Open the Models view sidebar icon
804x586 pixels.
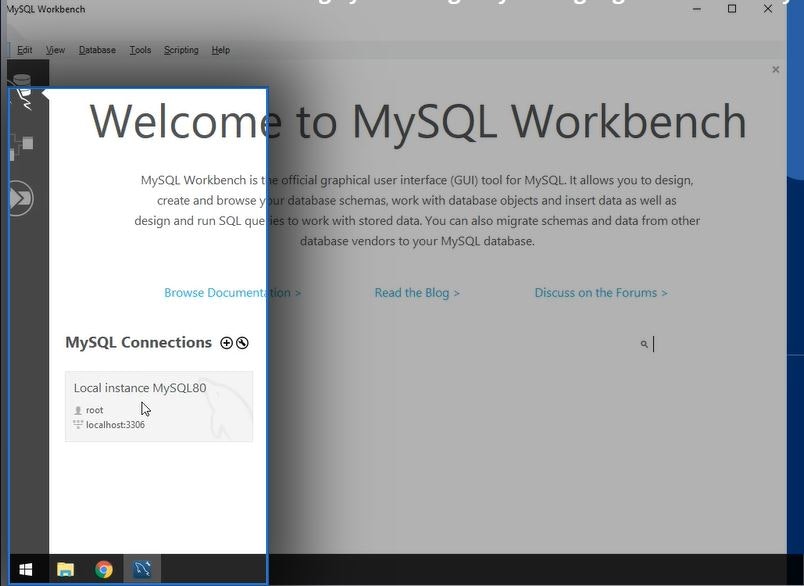(22, 146)
